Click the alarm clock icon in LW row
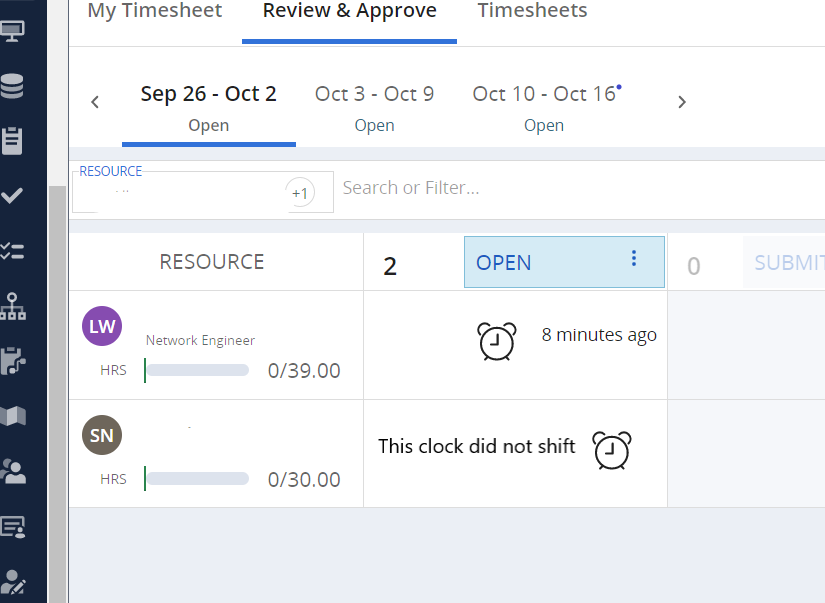Viewport: 825px width, 603px height. [x=497, y=341]
